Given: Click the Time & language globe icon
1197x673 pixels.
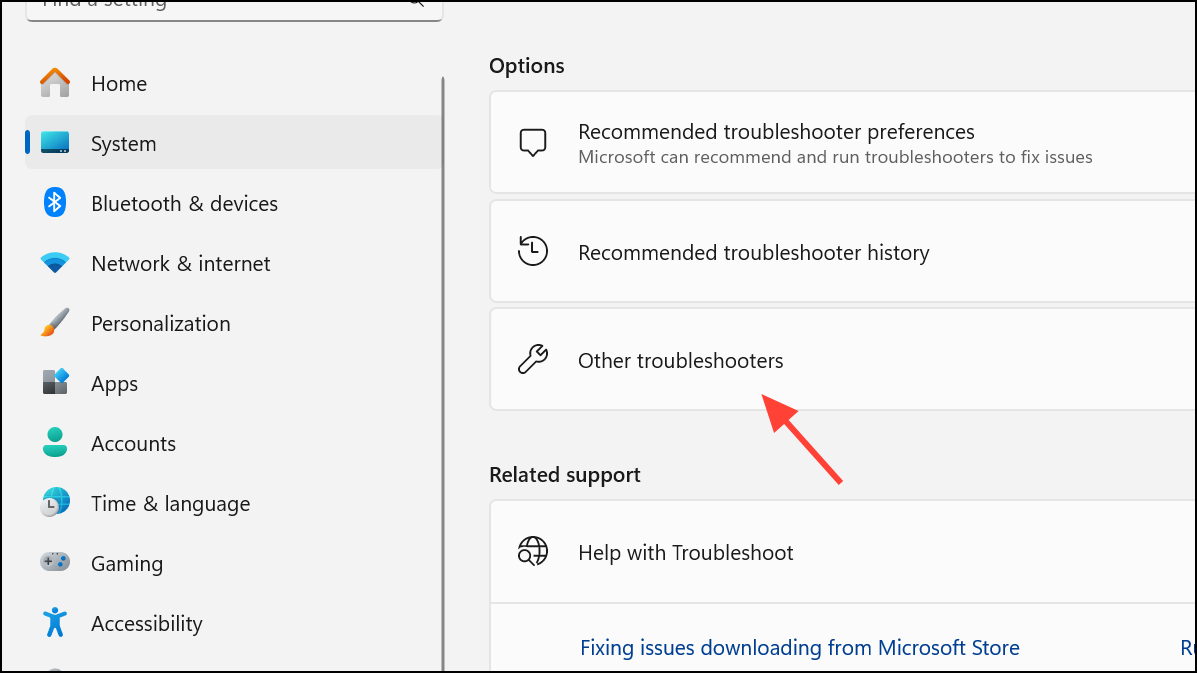Looking at the screenshot, I should pyautogui.click(x=55, y=503).
